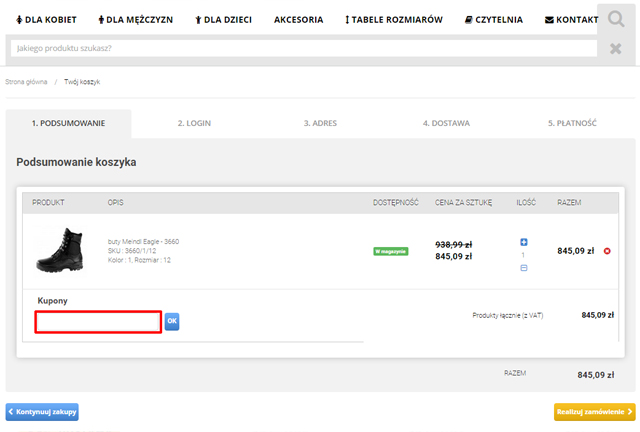Viewport: 640px width, 432px height.
Task: Click the Realizuj zamówienie button
Action: (x=594, y=412)
